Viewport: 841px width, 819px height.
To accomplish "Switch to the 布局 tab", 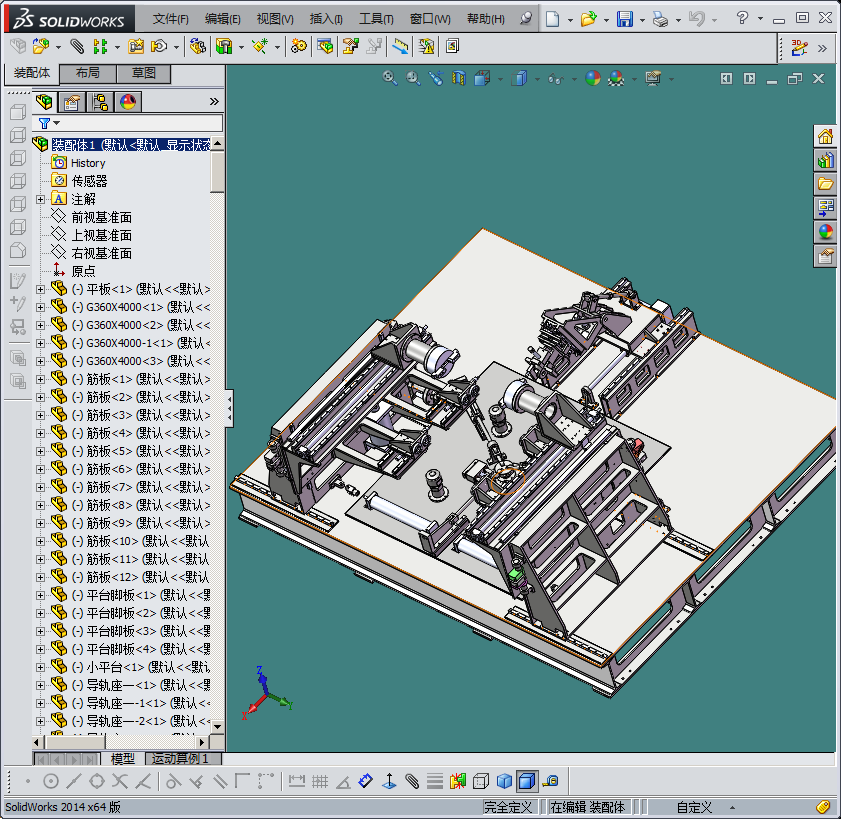I will pos(88,73).
